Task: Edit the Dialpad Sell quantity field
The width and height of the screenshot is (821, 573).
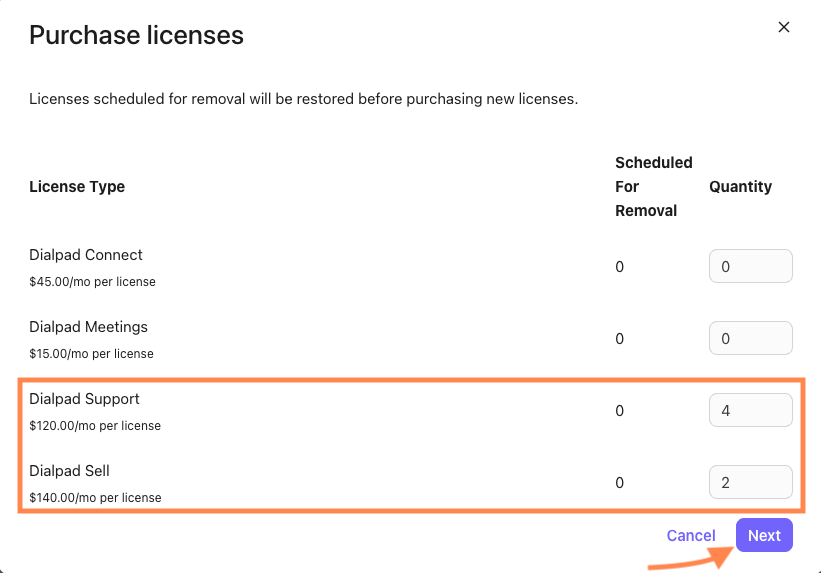Action: point(751,482)
